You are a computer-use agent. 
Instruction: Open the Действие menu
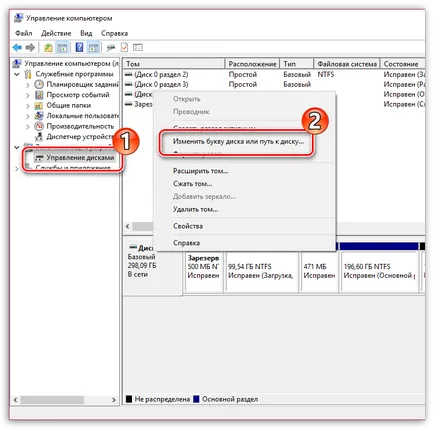[56, 33]
